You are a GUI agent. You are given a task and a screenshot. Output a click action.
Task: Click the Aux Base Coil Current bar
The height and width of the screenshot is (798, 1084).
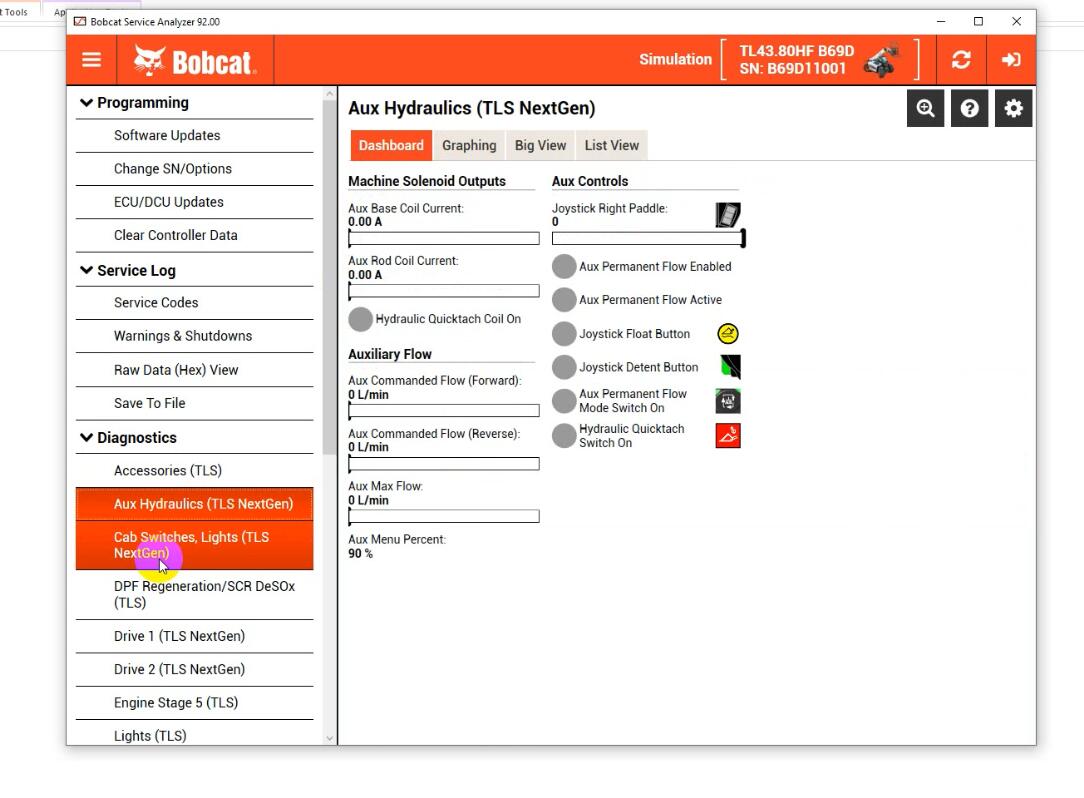(x=444, y=239)
